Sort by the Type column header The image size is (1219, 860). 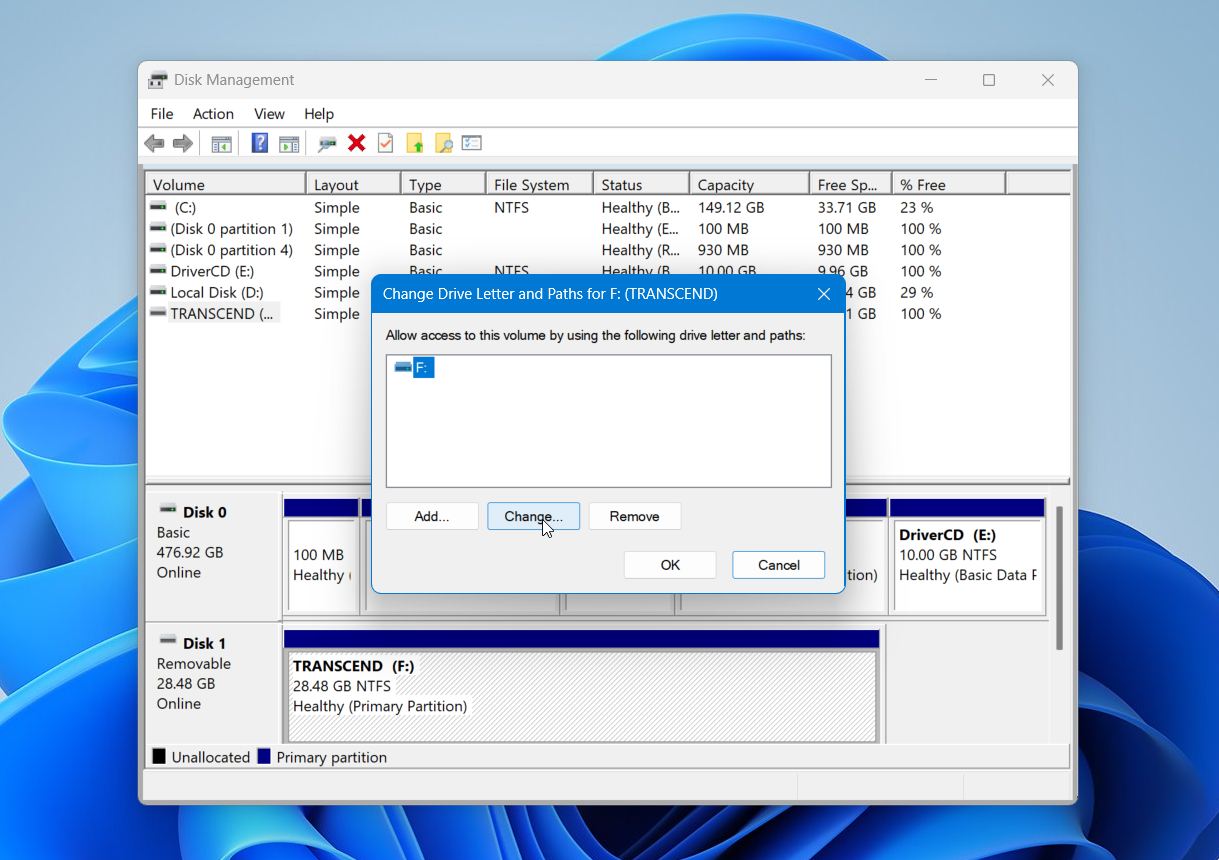443,184
